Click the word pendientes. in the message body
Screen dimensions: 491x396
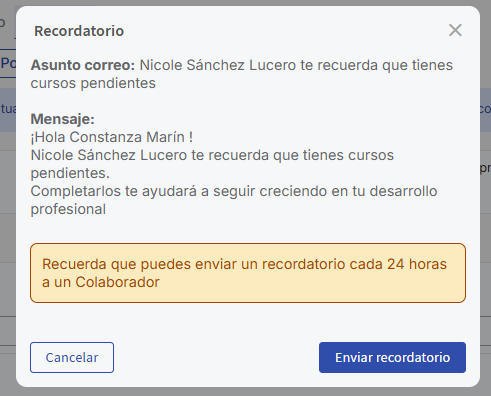(70, 173)
